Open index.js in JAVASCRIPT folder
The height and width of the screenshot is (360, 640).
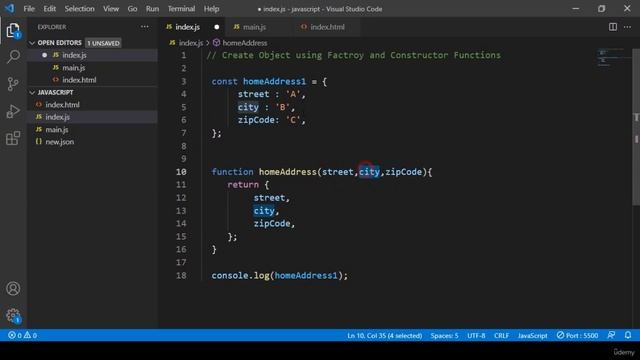point(92,117)
